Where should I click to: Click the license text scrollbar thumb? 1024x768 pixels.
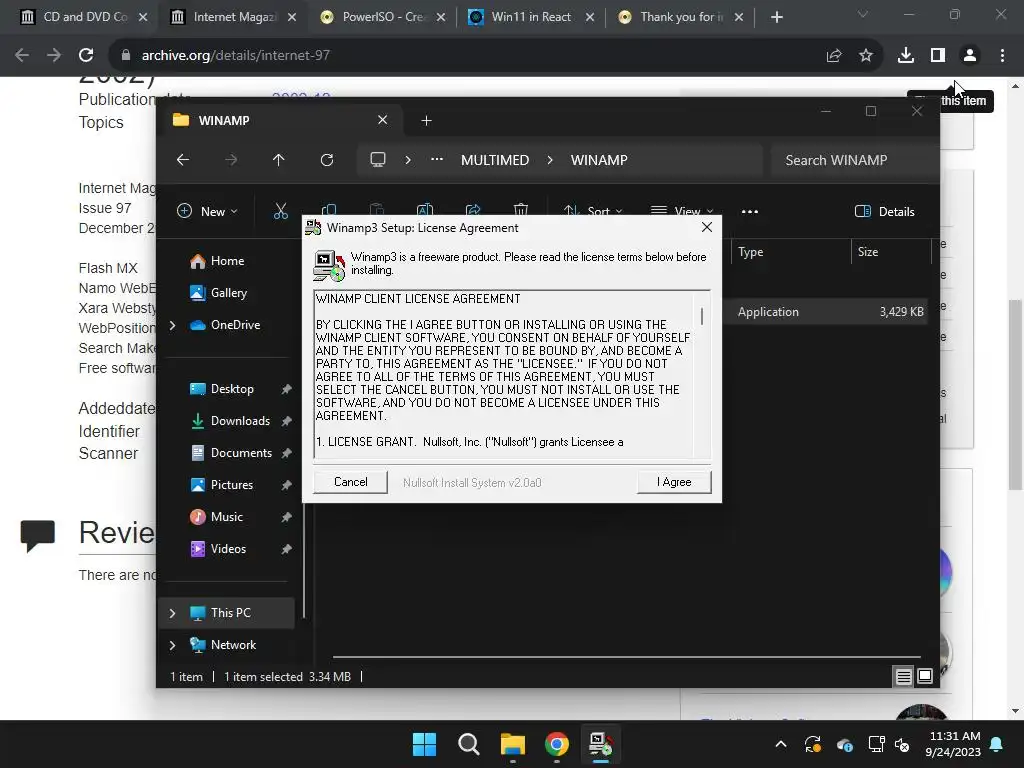click(x=702, y=317)
